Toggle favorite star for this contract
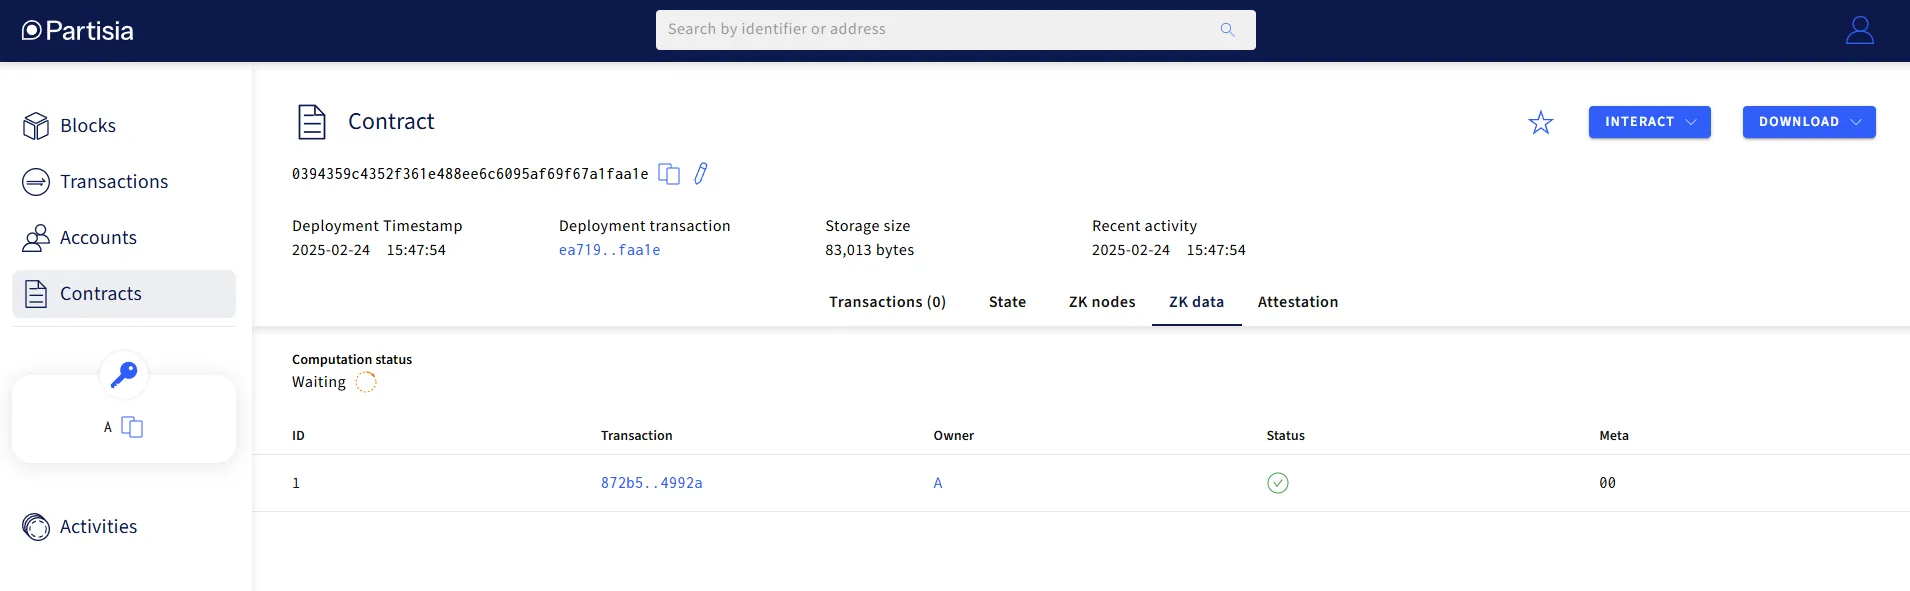Screen dimensions: 1910x591 (1540, 122)
